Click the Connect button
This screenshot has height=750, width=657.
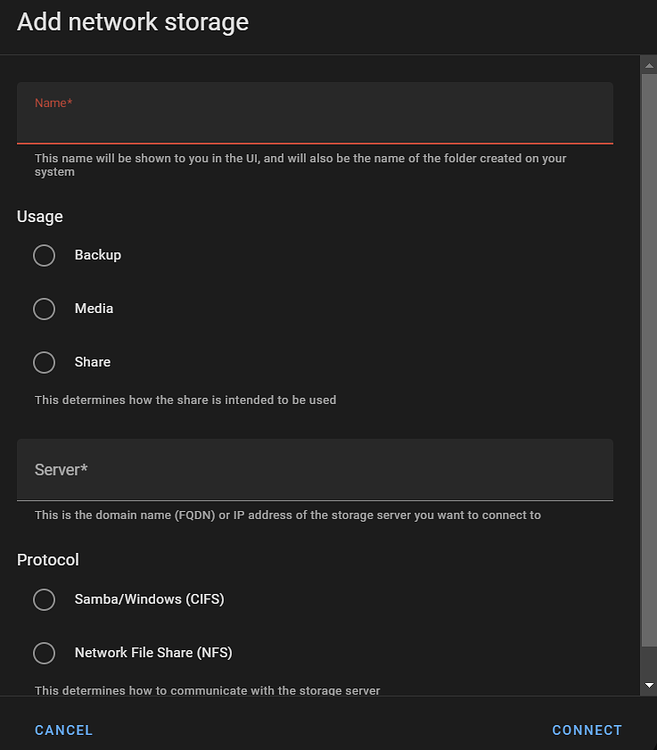587,730
